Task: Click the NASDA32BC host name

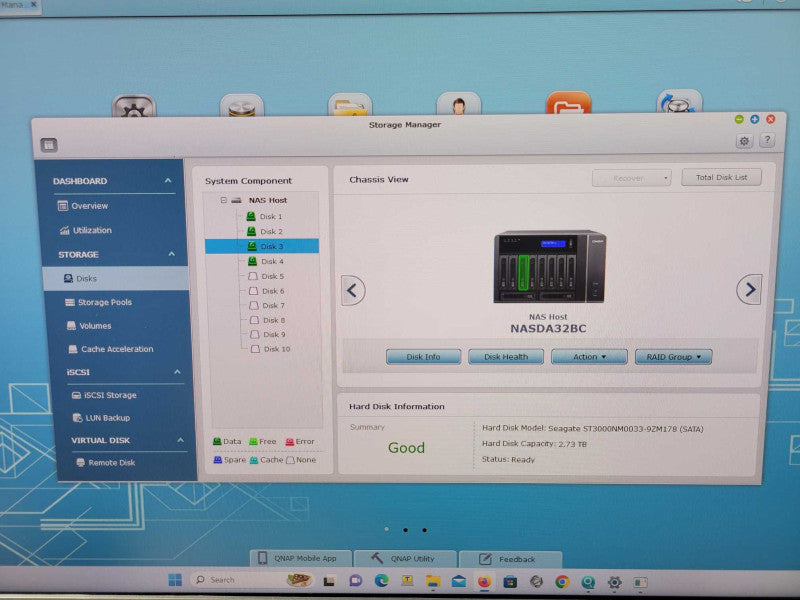Action: point(548,329)
